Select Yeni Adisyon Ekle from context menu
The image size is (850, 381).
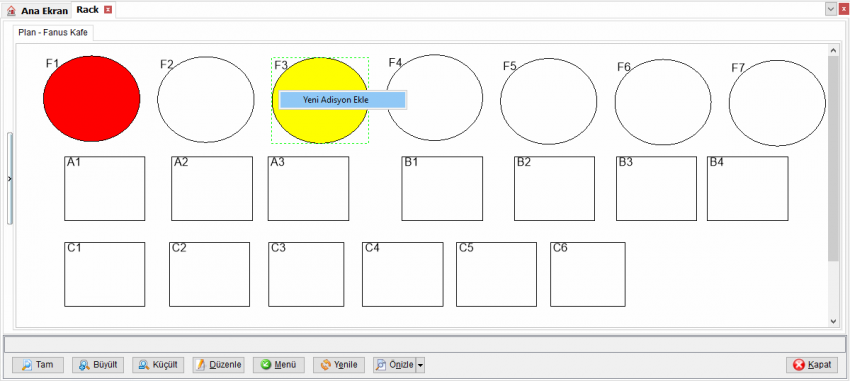[x=342, y=100]
